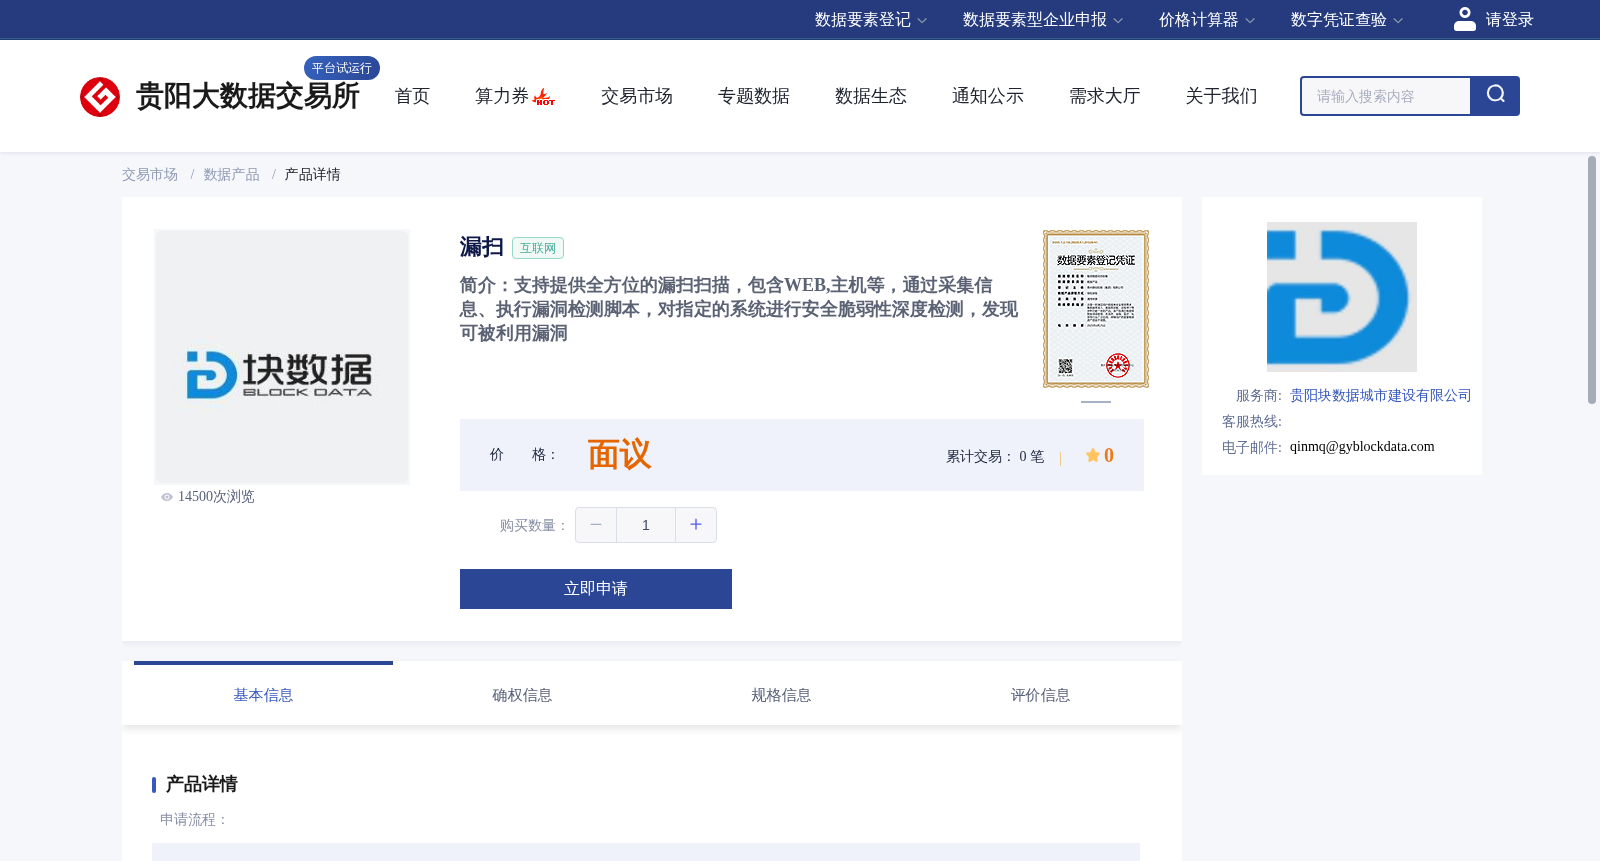This screenshot has width=1600, height=861.
Task: Click the 产品详情 breadcrumb text
Action: (313, 175)
